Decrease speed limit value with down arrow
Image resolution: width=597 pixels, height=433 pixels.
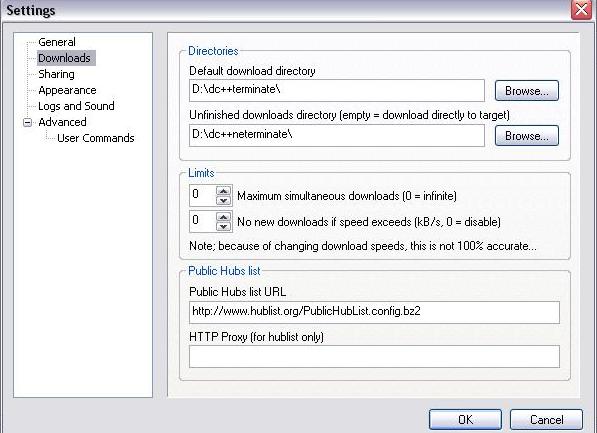click(x=223, y=227)
